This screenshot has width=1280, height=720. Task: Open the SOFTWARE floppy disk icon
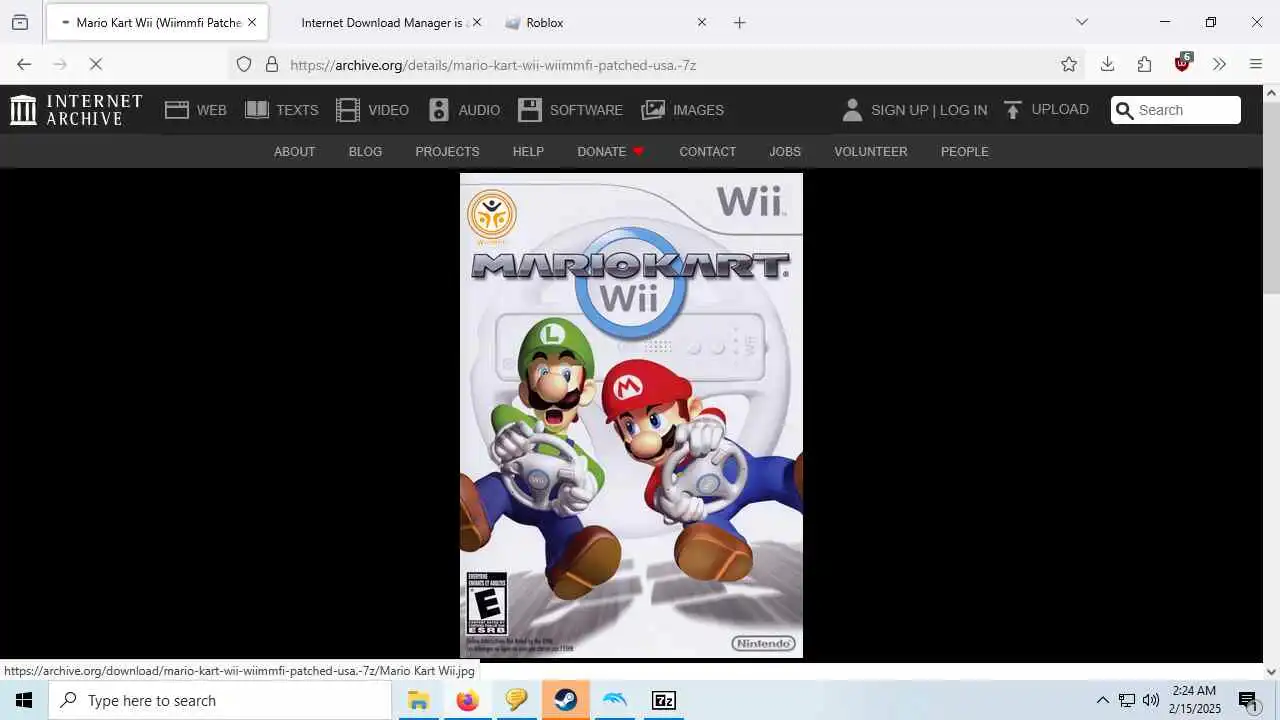point(530,110)
